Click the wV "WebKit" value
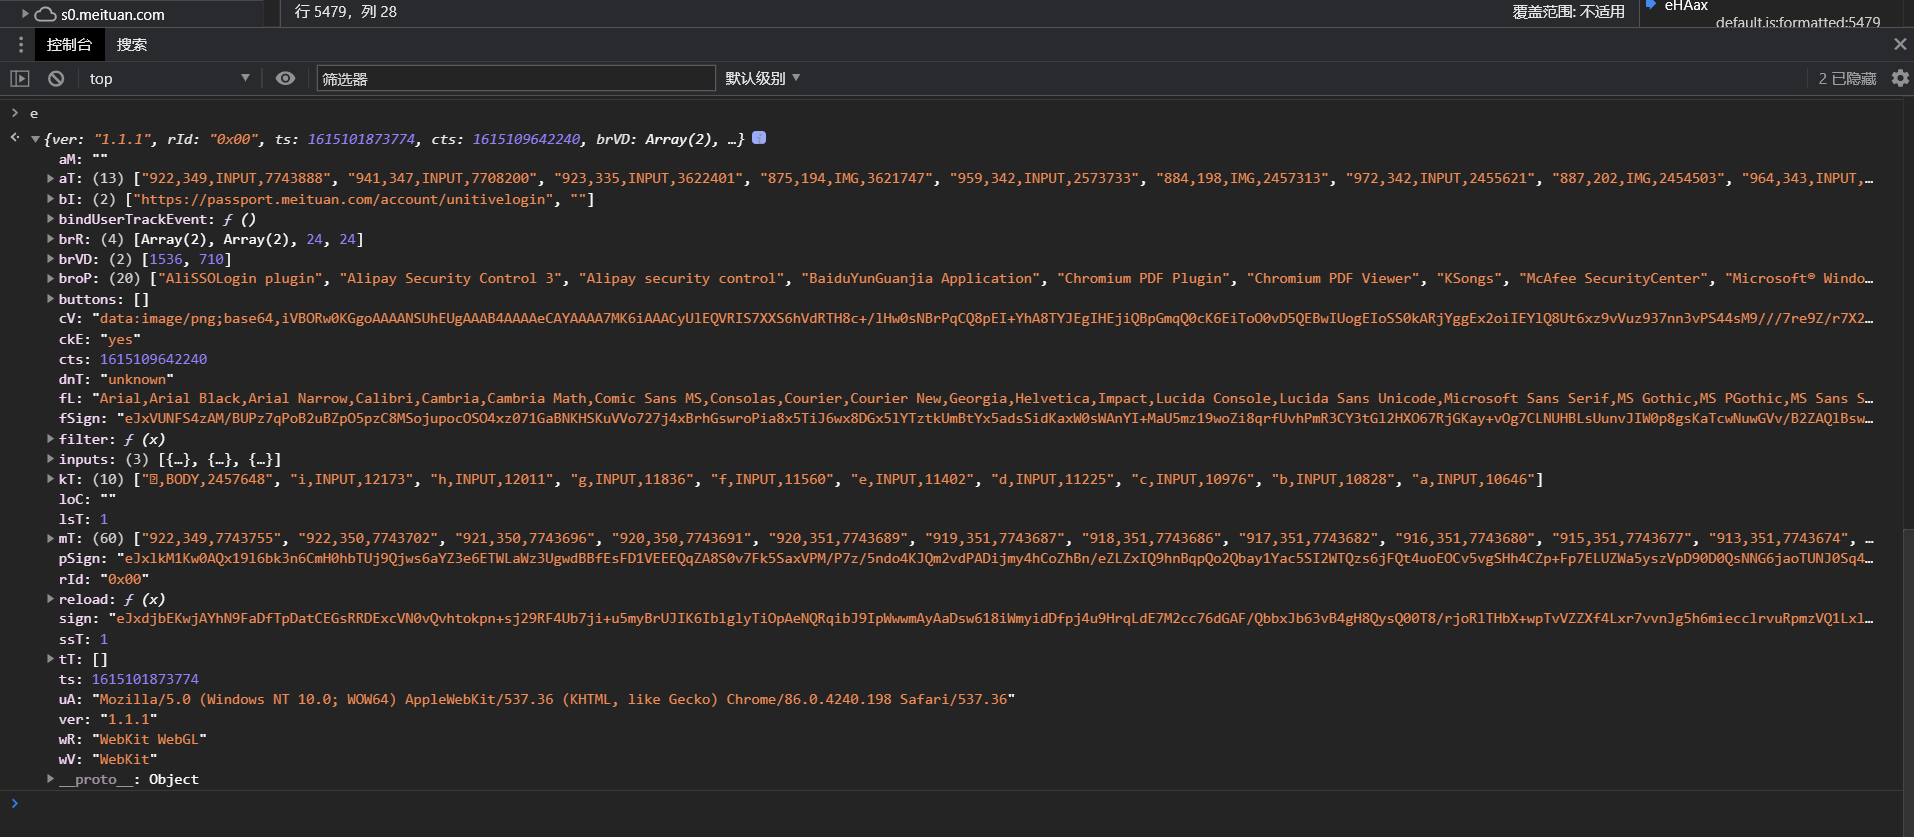This screenshot has width=1914, height=837. [124, 759]
